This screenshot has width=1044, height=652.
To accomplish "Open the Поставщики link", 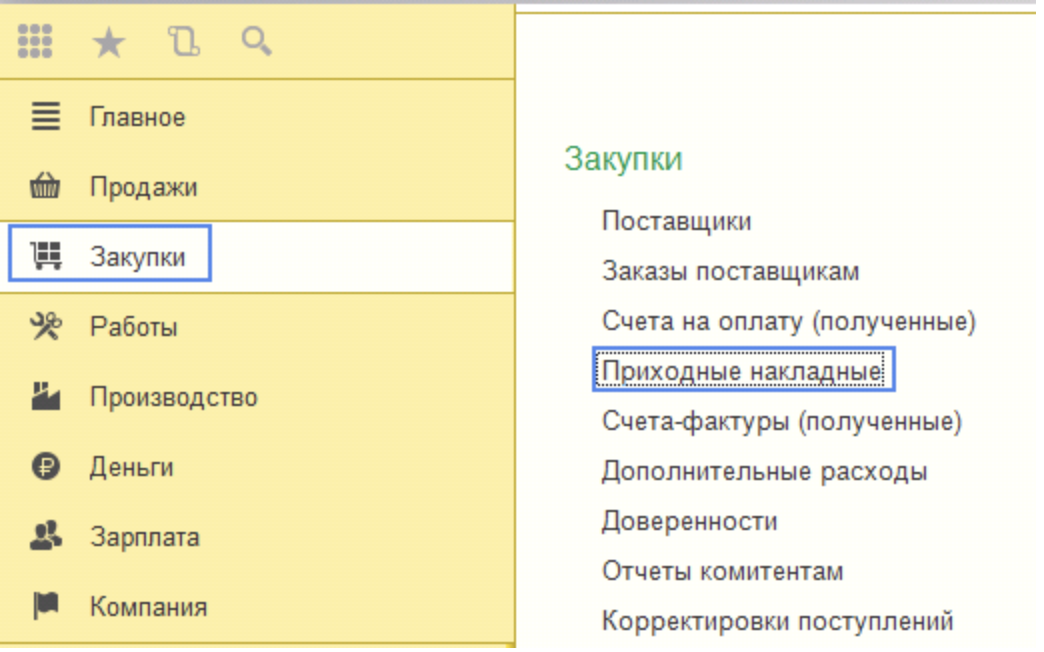I will pyautogui.click(x=676, y=221).
